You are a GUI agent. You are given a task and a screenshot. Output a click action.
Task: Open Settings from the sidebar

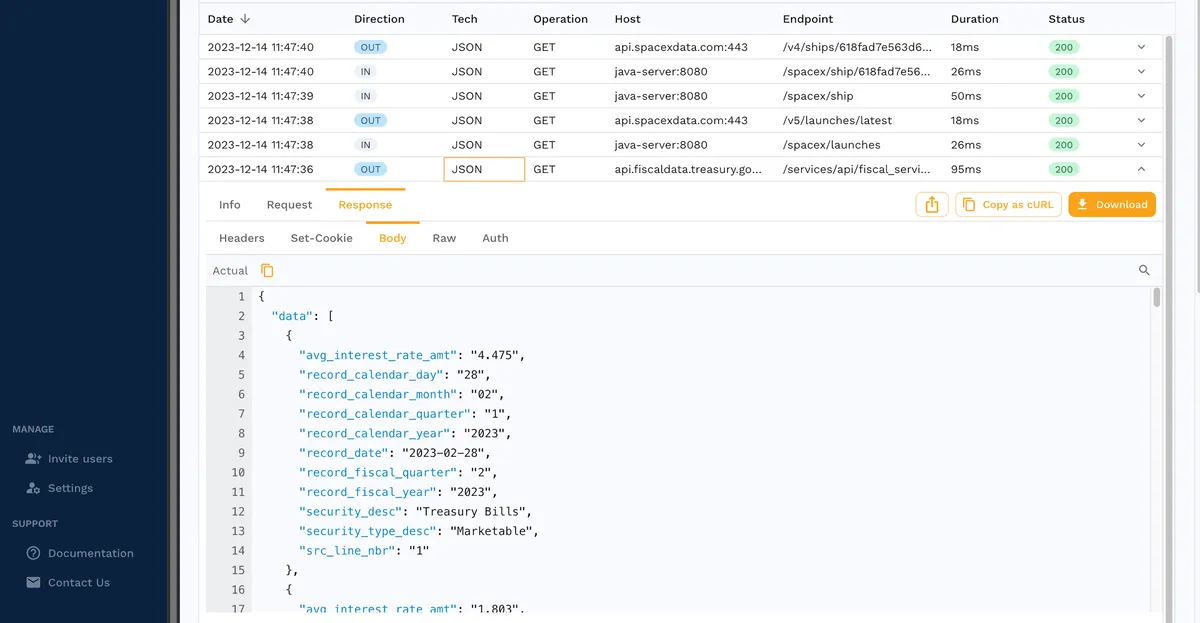point(70,489)
